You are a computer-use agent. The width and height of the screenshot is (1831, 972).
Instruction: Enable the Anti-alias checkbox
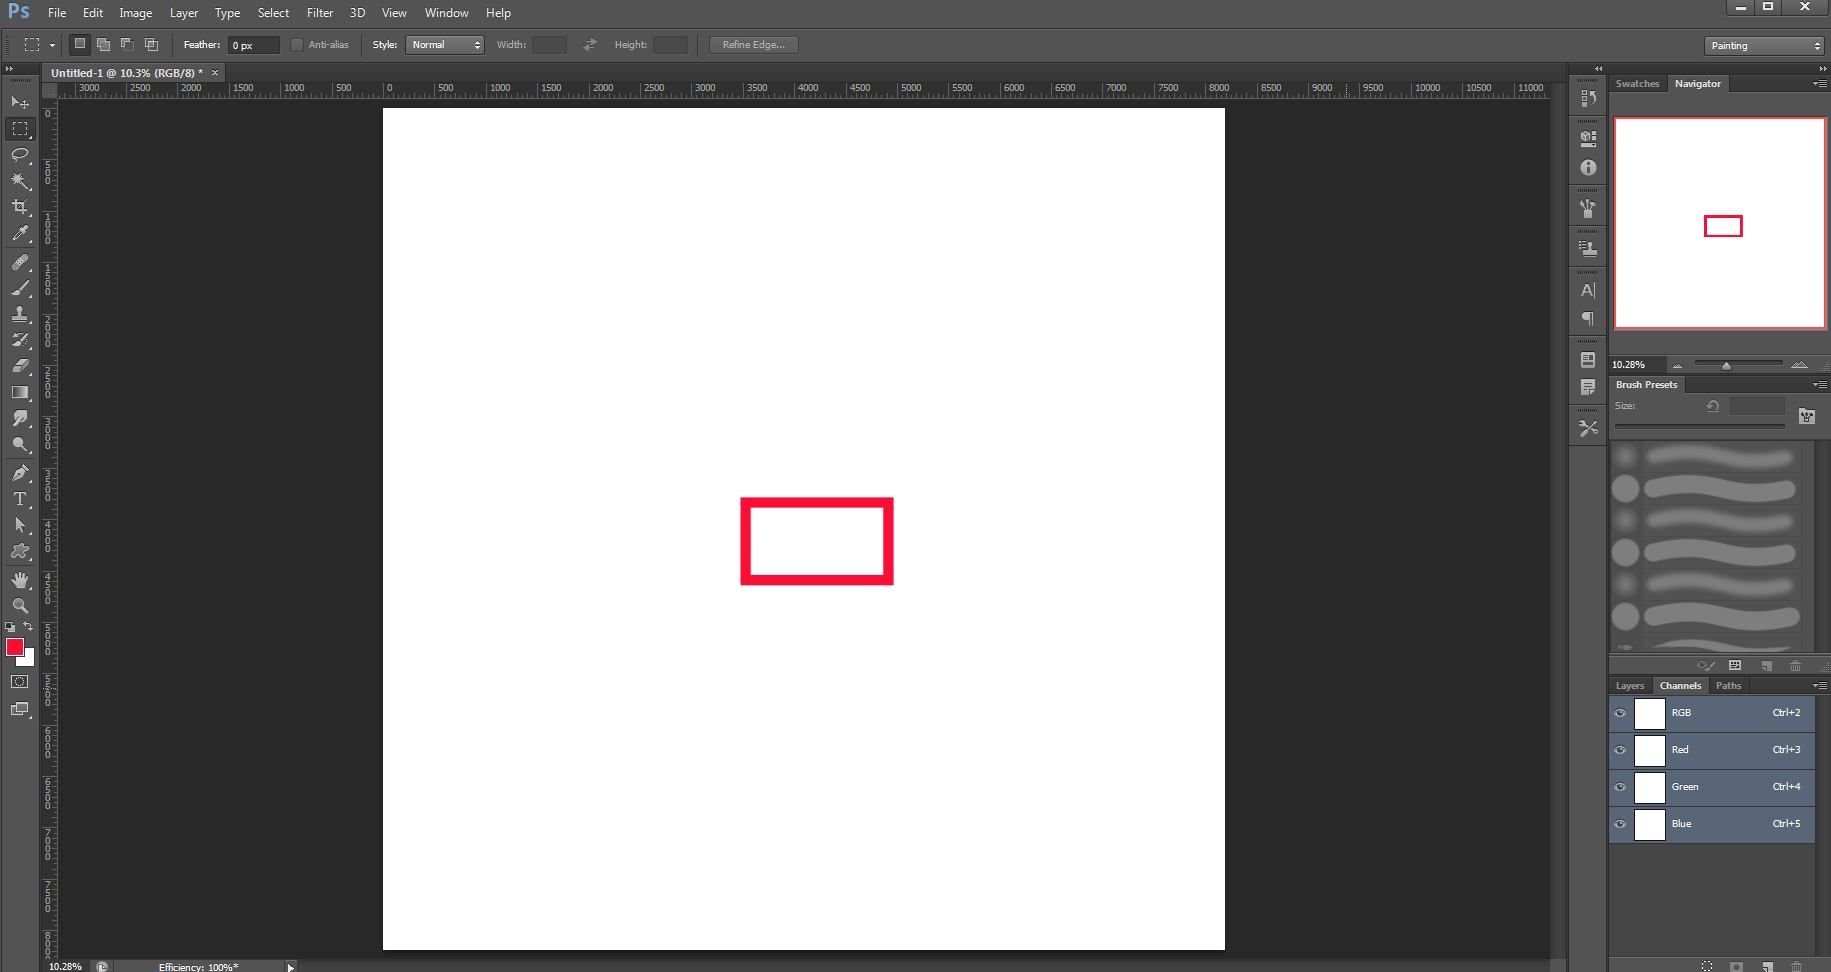(297, 45)
